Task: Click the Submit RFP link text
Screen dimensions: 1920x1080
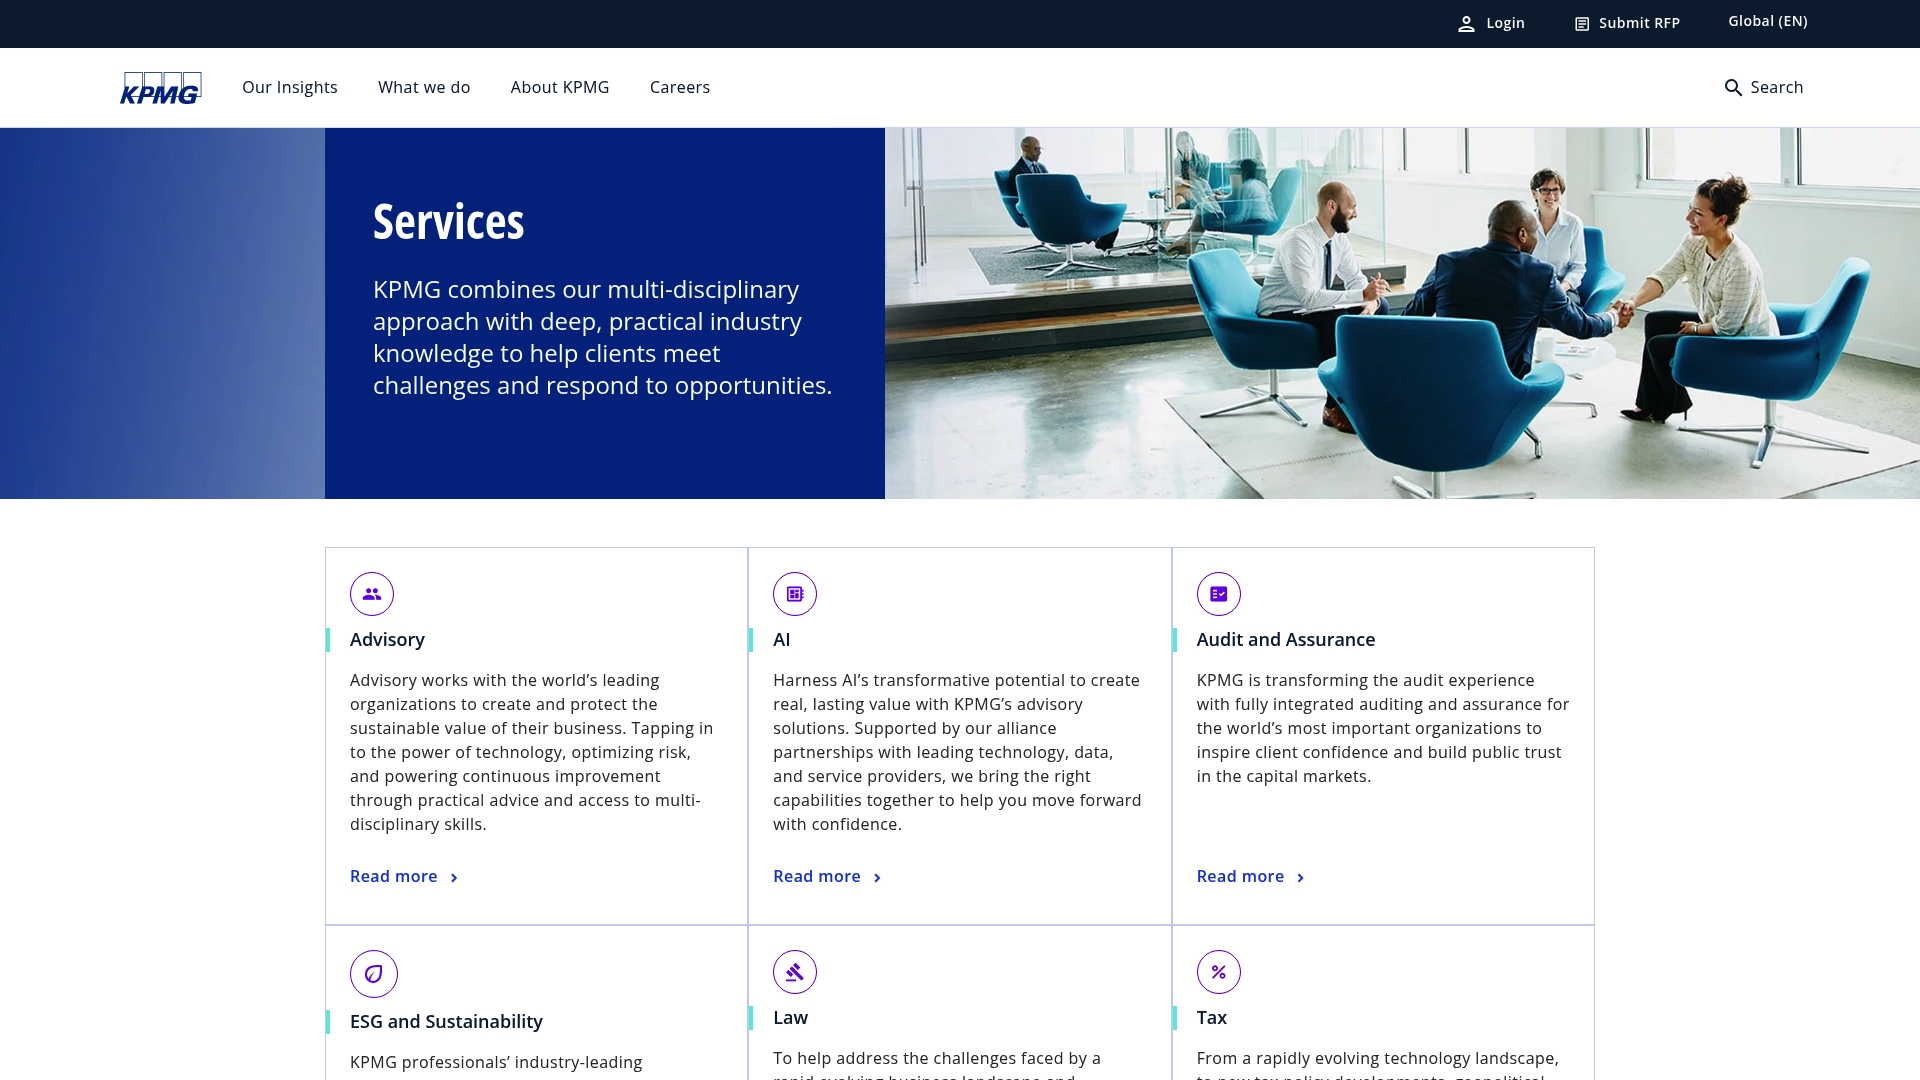Action: [1639, 23]
